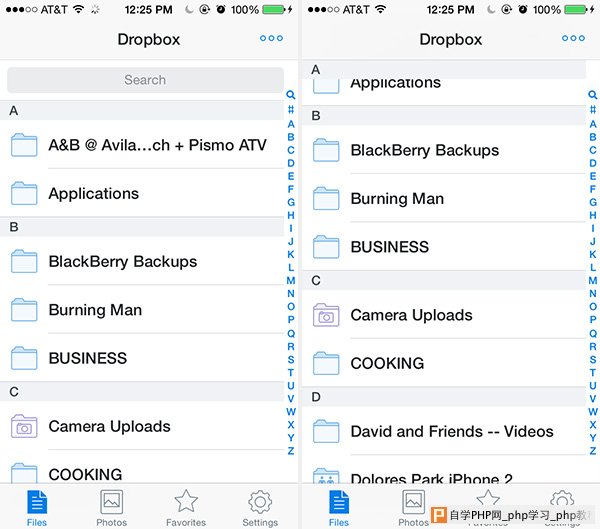Viewport: 600px width, 529px height.
Task: Select 'Dolores Park iPhone 2' text
Action: [432, 478]
